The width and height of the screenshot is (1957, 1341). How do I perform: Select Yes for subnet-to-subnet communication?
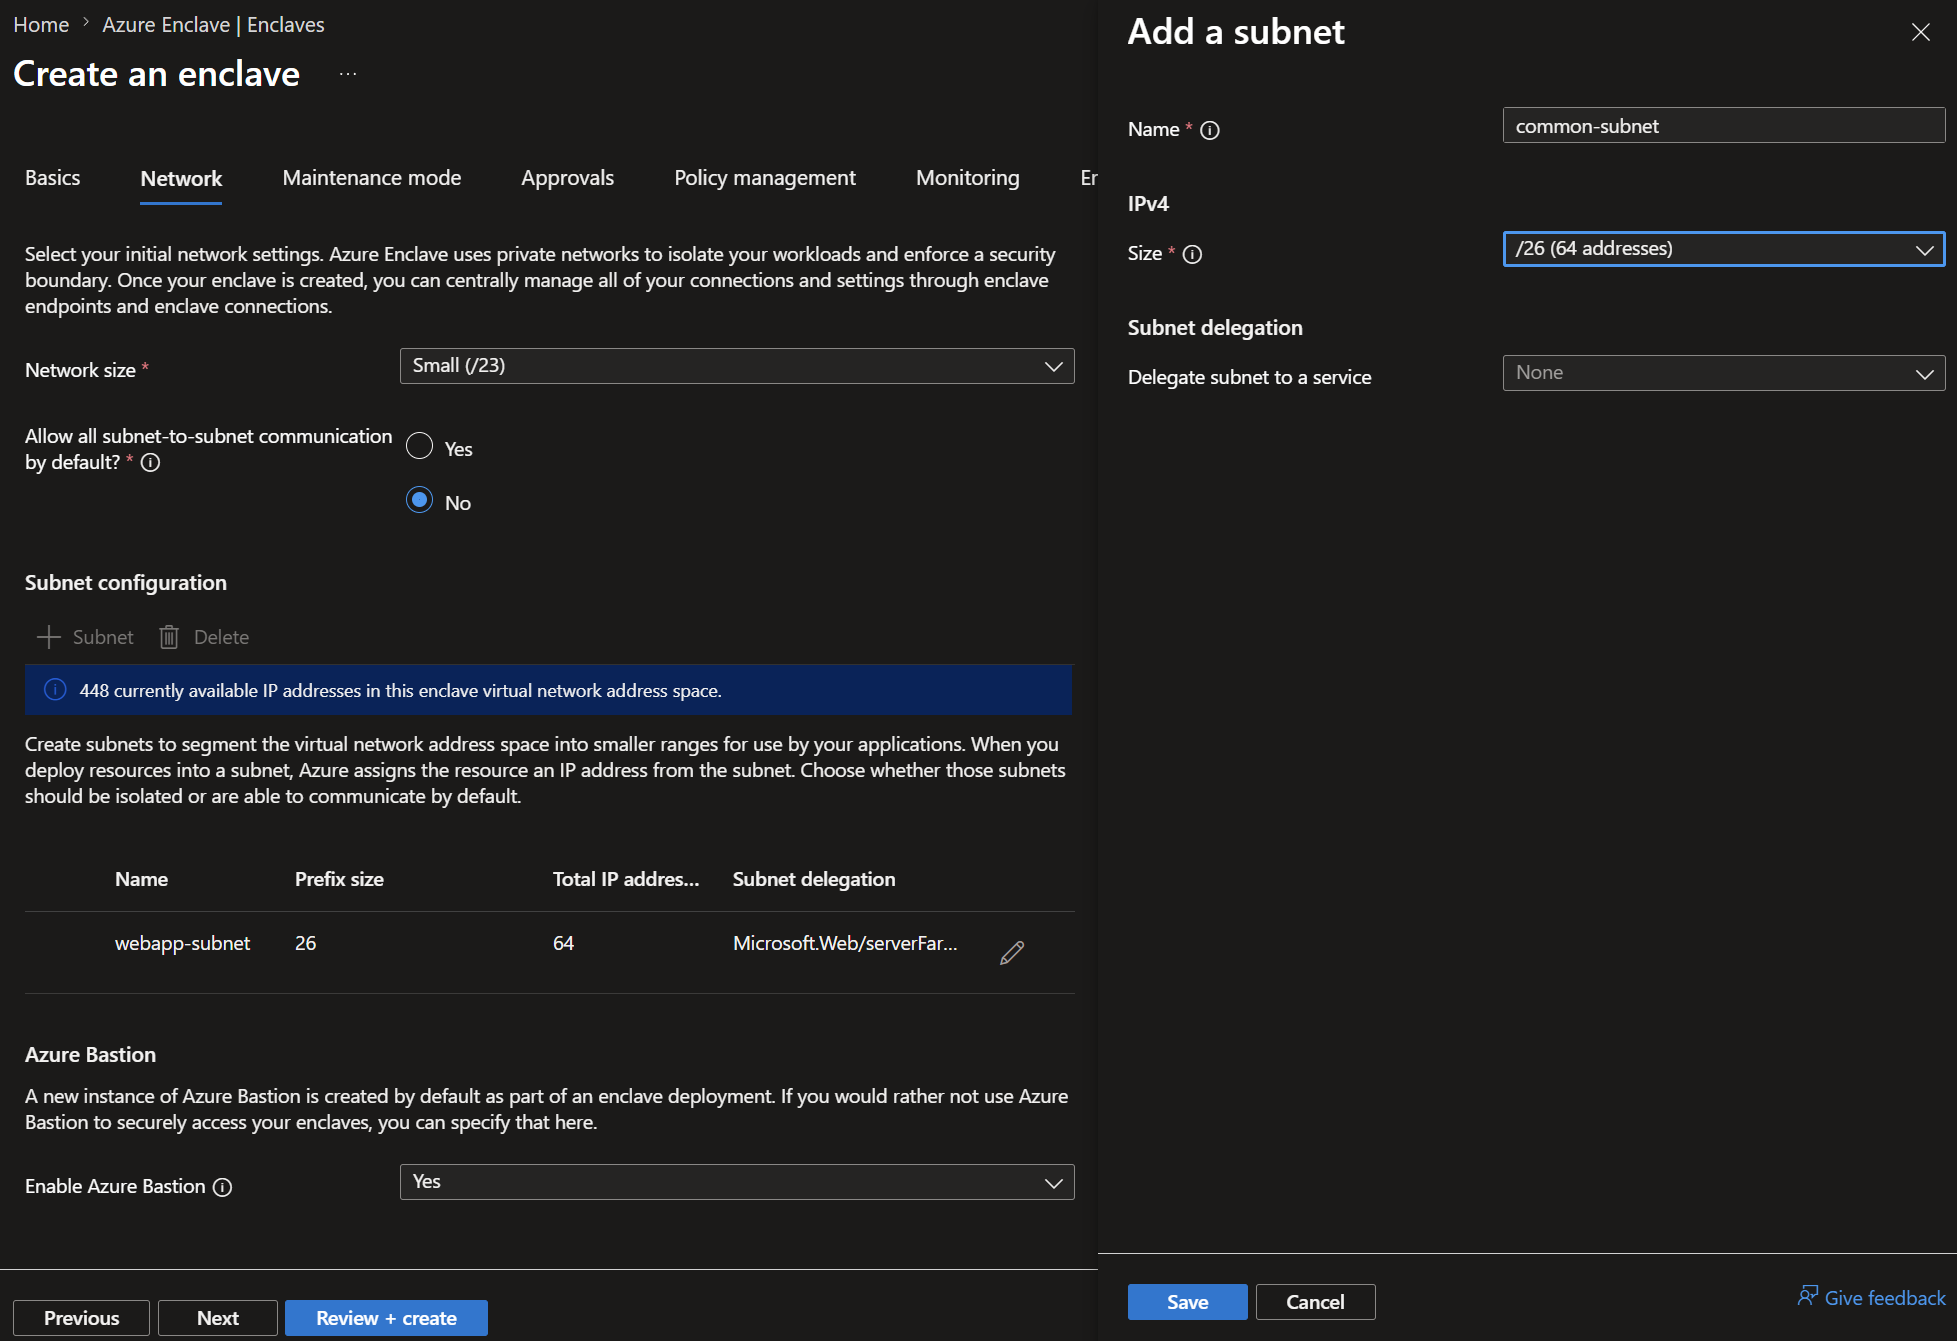[420, 446]
